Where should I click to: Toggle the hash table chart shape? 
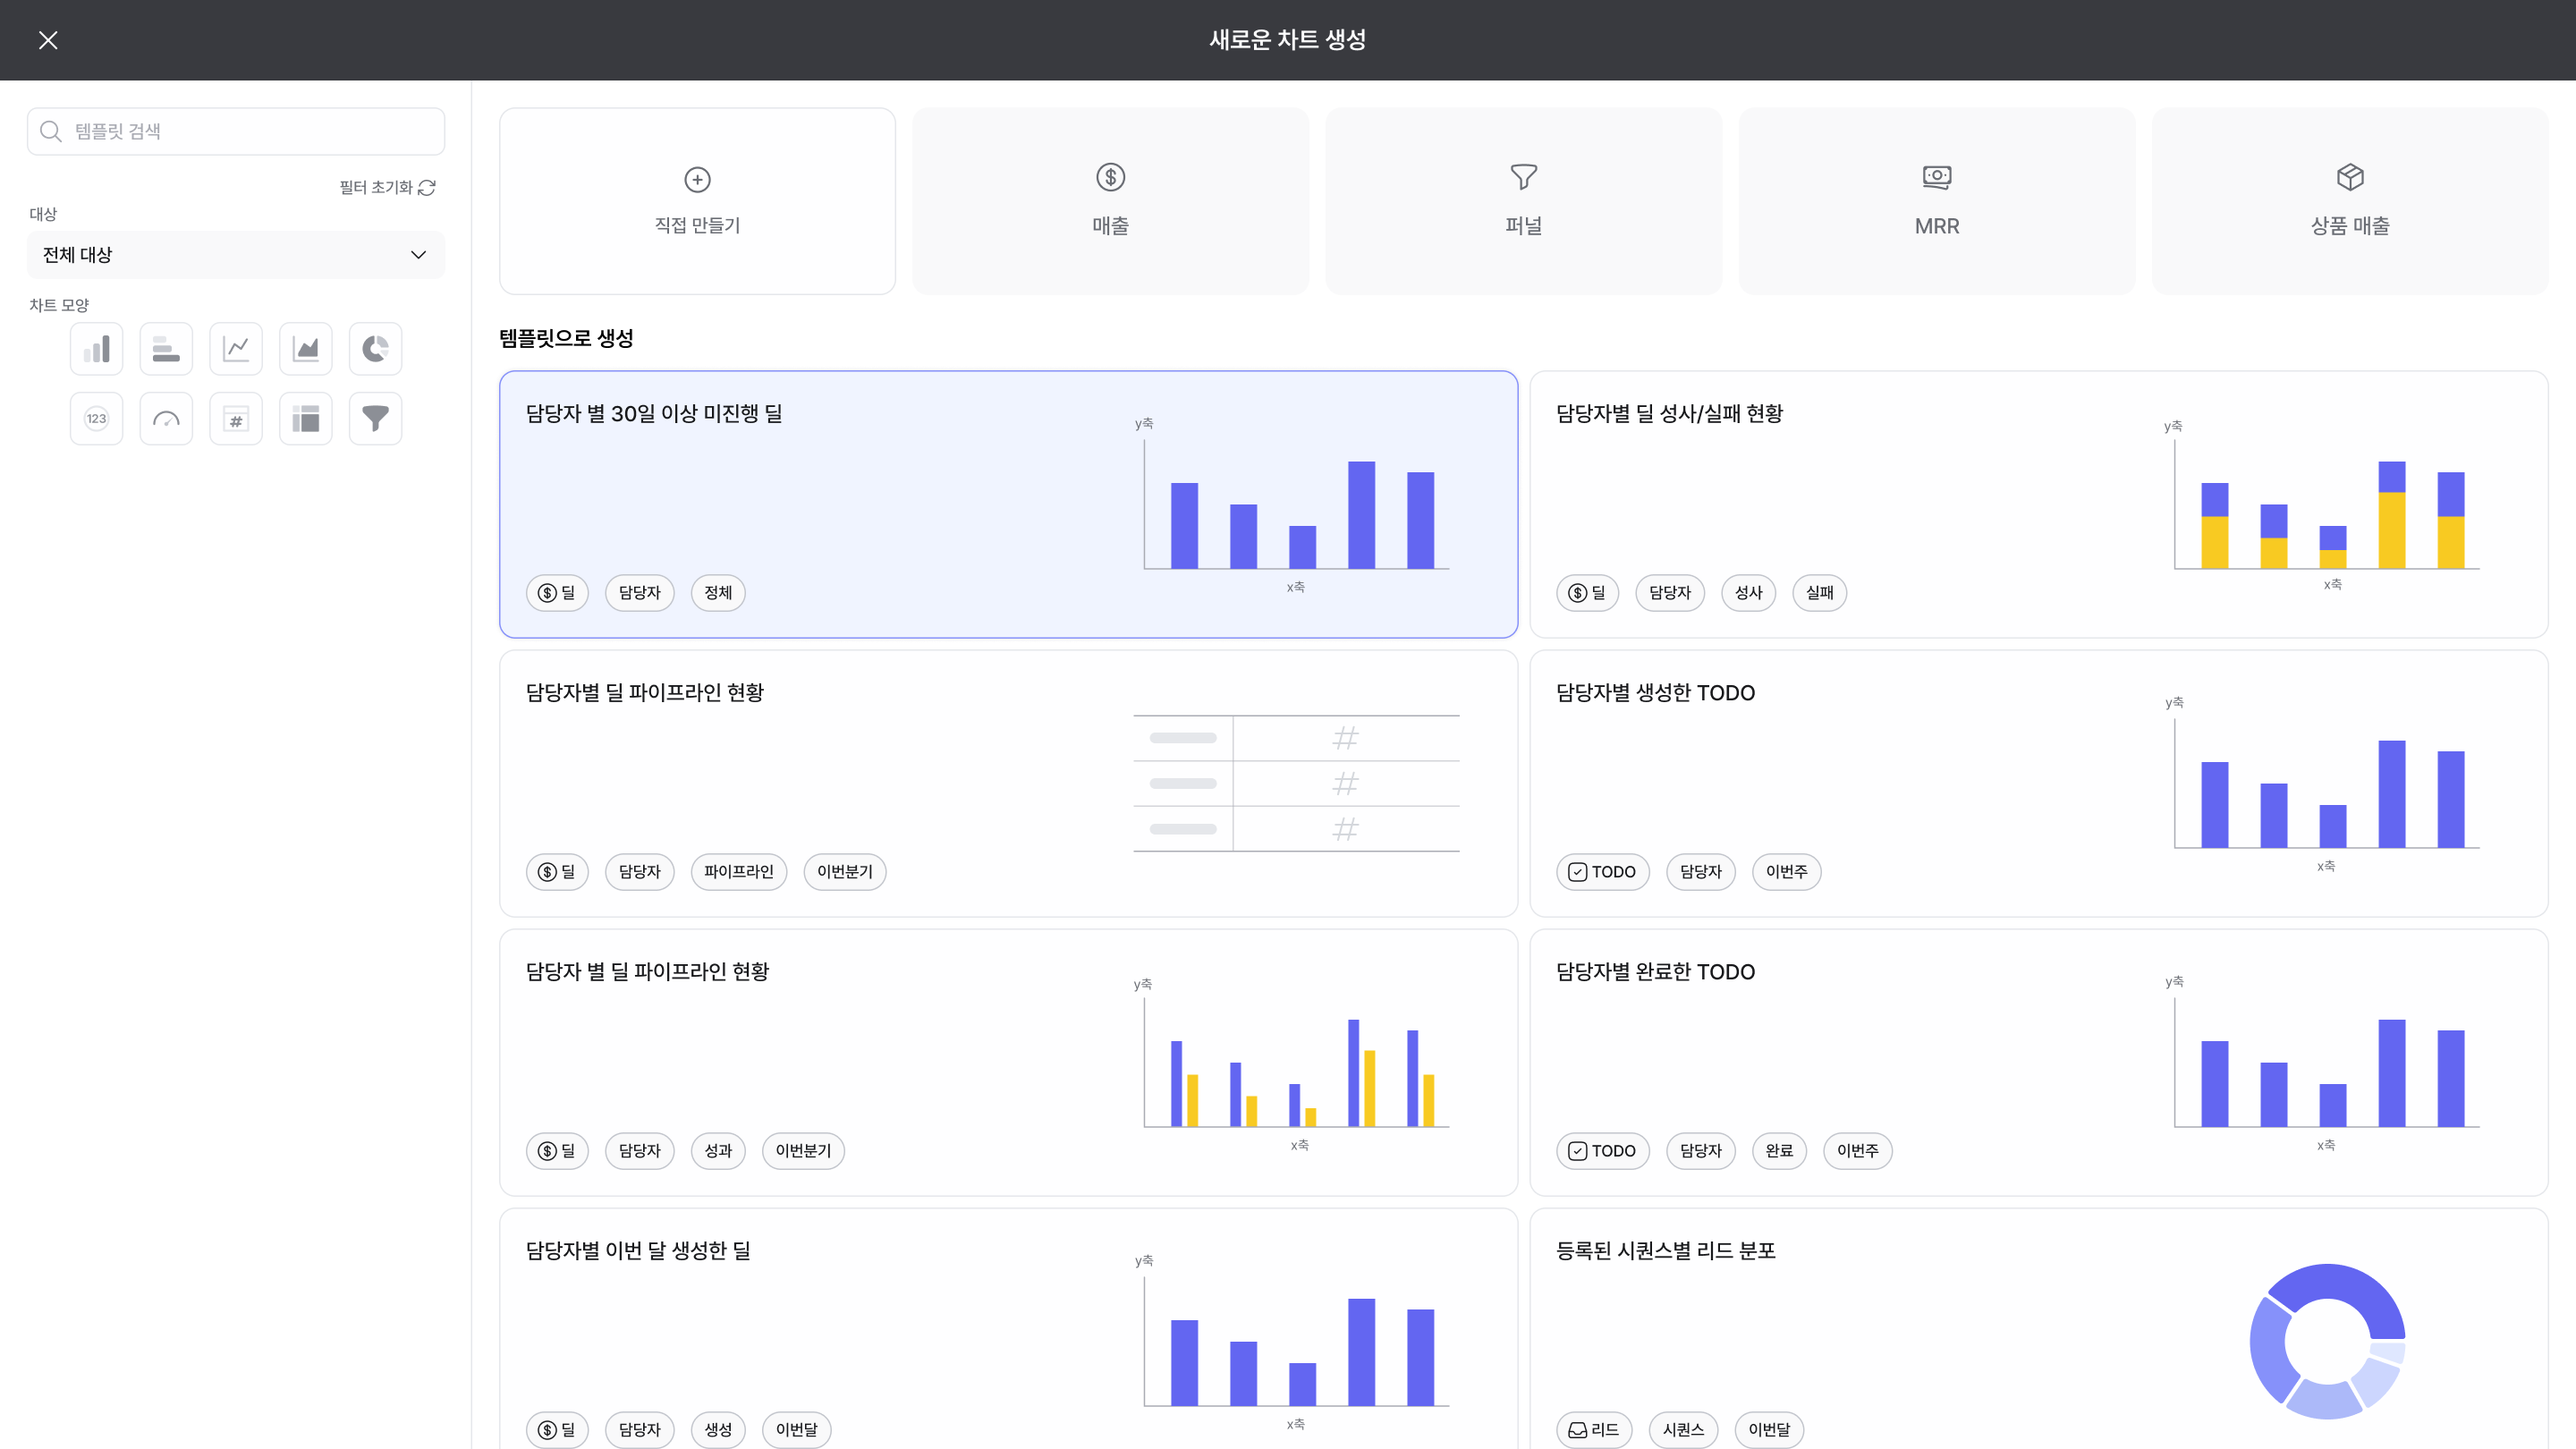click(x=236, y=419)
